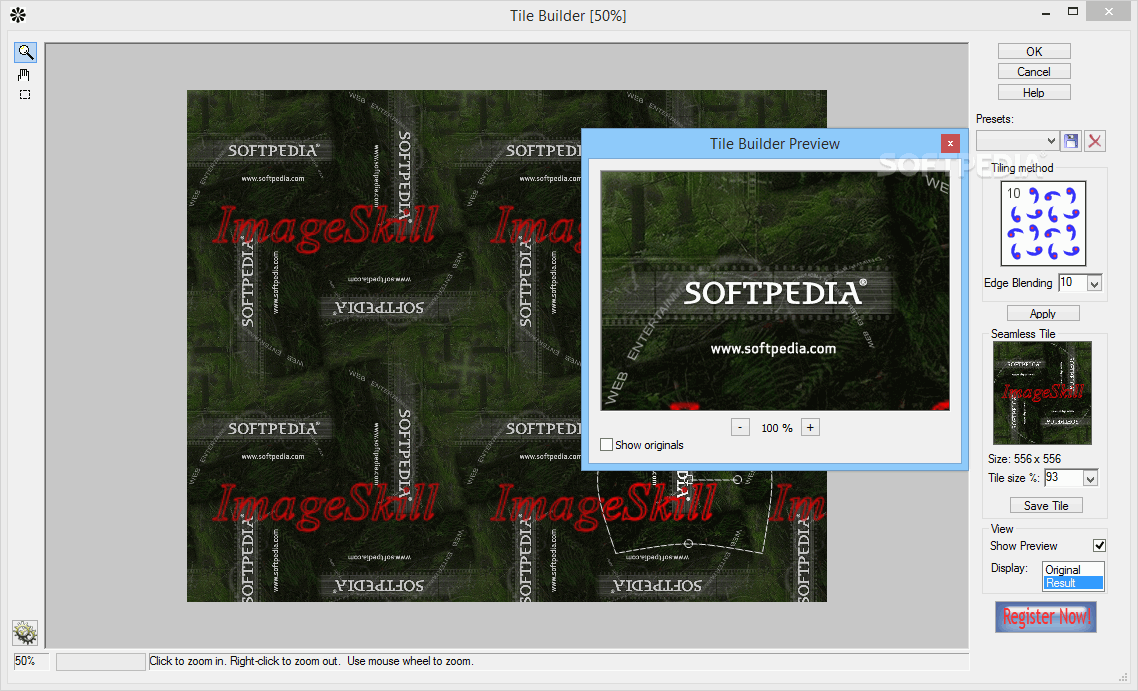Click the Seamless Tile thumbnail preview
Viewport: 1138px width, 691px height.
tap(1042, 393)
